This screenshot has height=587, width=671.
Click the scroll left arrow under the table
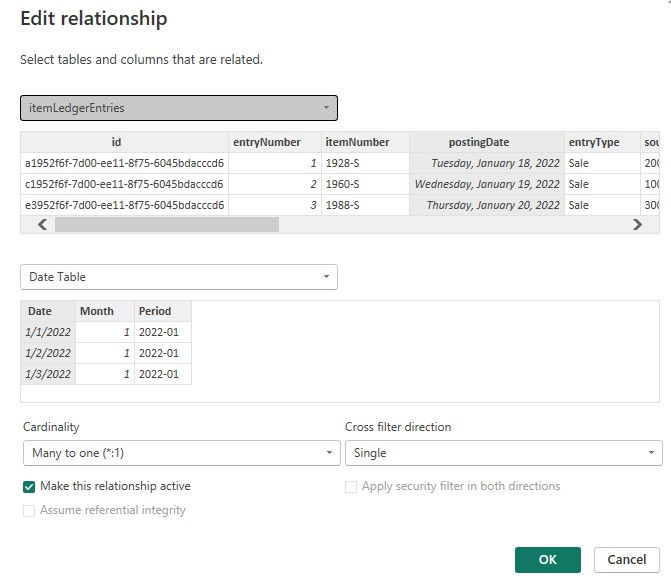click(42, 224)
